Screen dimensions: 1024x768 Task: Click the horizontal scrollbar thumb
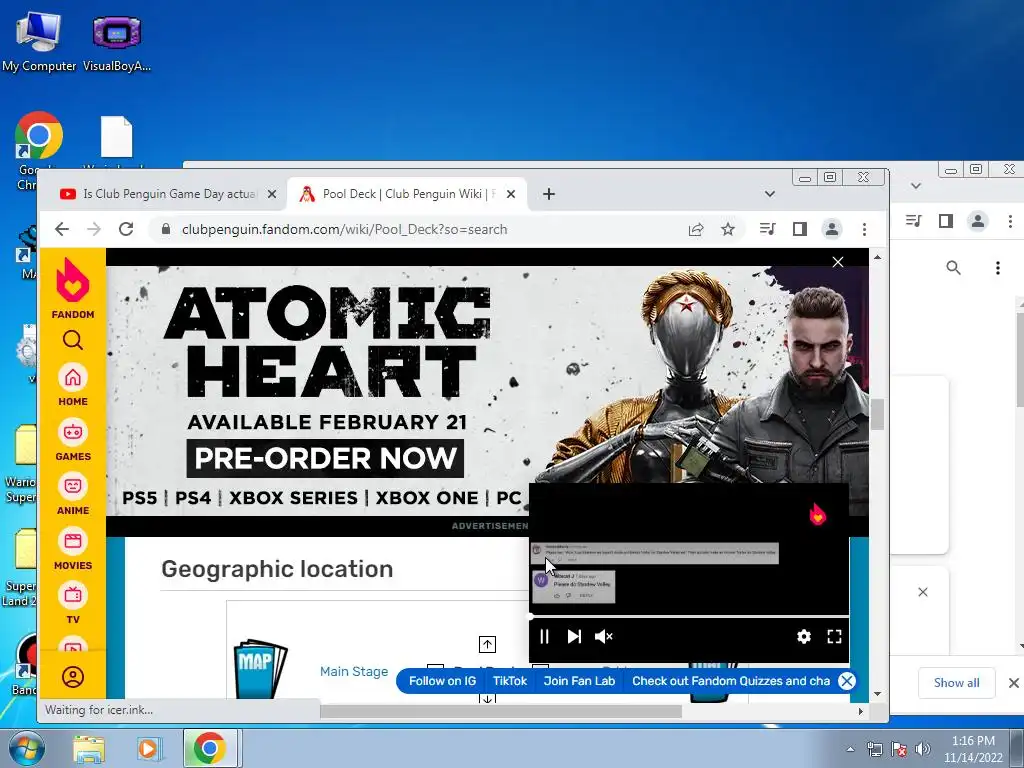(501, 712)
